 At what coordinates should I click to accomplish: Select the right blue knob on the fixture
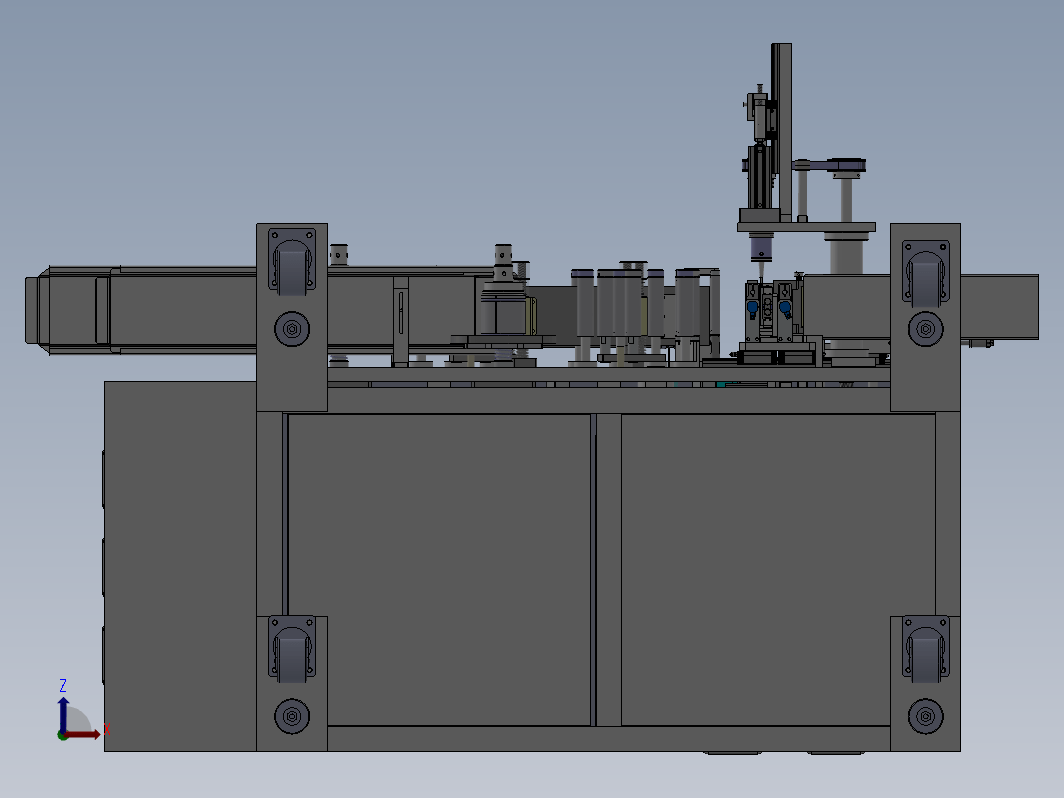tap(785, 307)
